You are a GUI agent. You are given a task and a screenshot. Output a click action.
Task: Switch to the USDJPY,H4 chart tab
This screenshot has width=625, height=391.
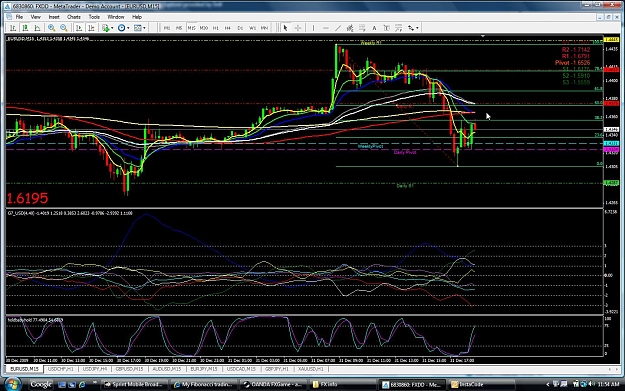(x=95, y=369)
